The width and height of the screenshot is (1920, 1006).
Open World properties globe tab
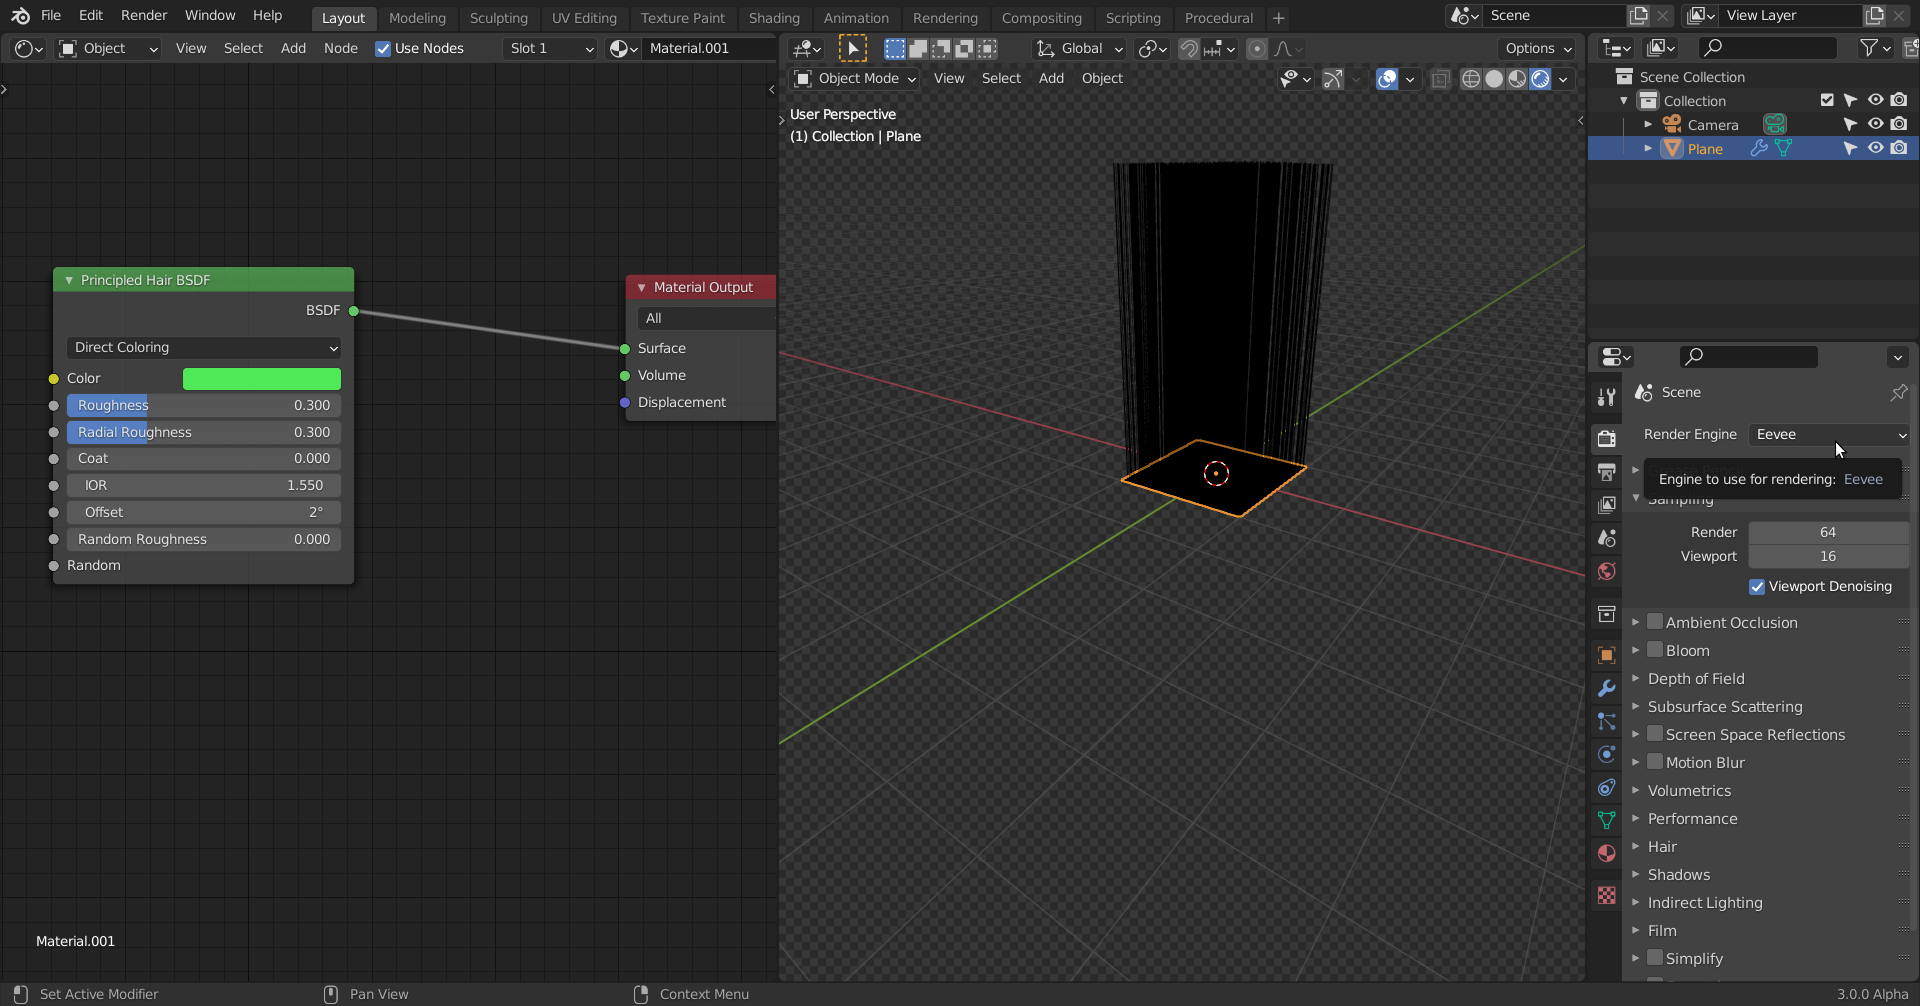click(x=1607, y=571)
